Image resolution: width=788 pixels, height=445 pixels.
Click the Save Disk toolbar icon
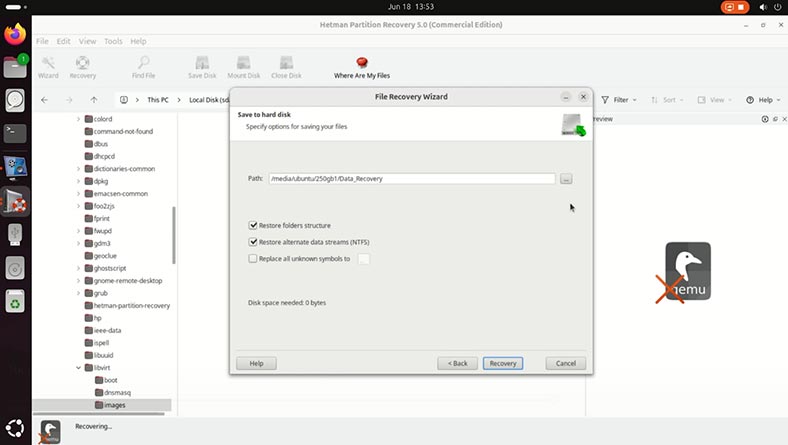[x=202, y=67]
